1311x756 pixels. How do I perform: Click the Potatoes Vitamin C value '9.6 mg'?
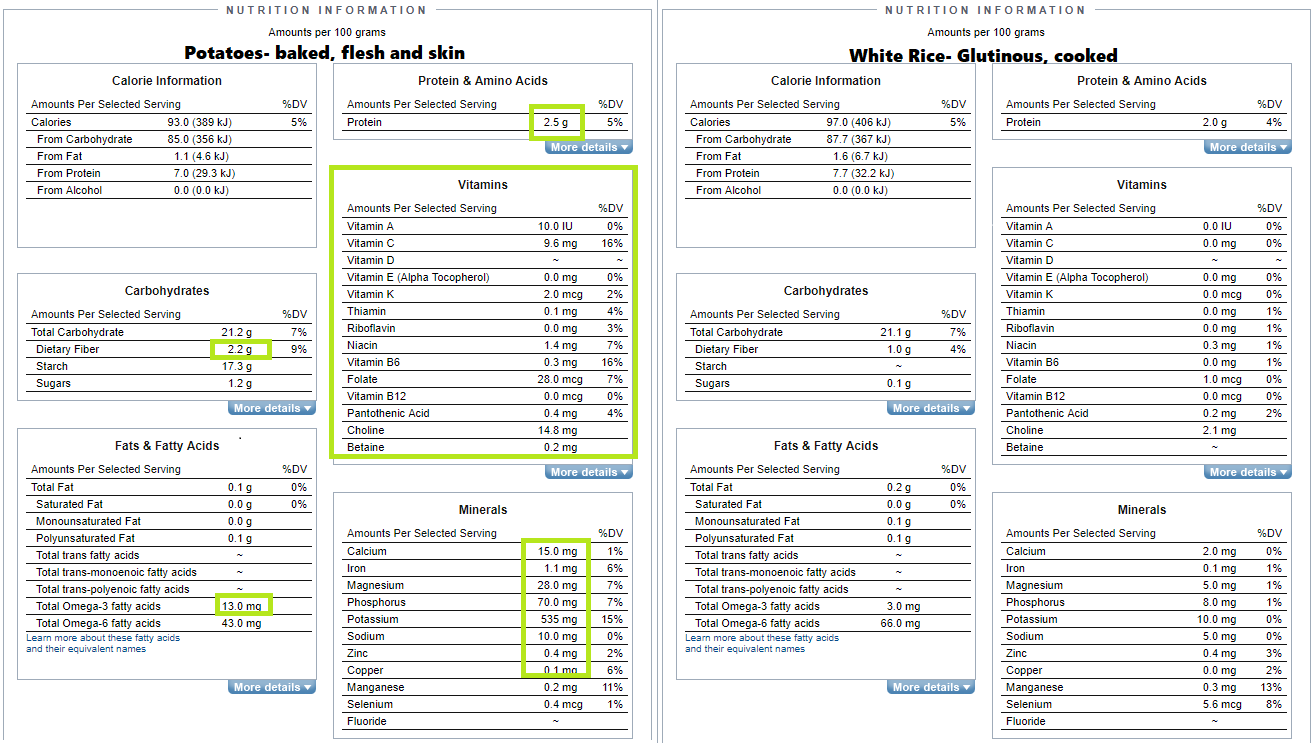coord(561,243)
